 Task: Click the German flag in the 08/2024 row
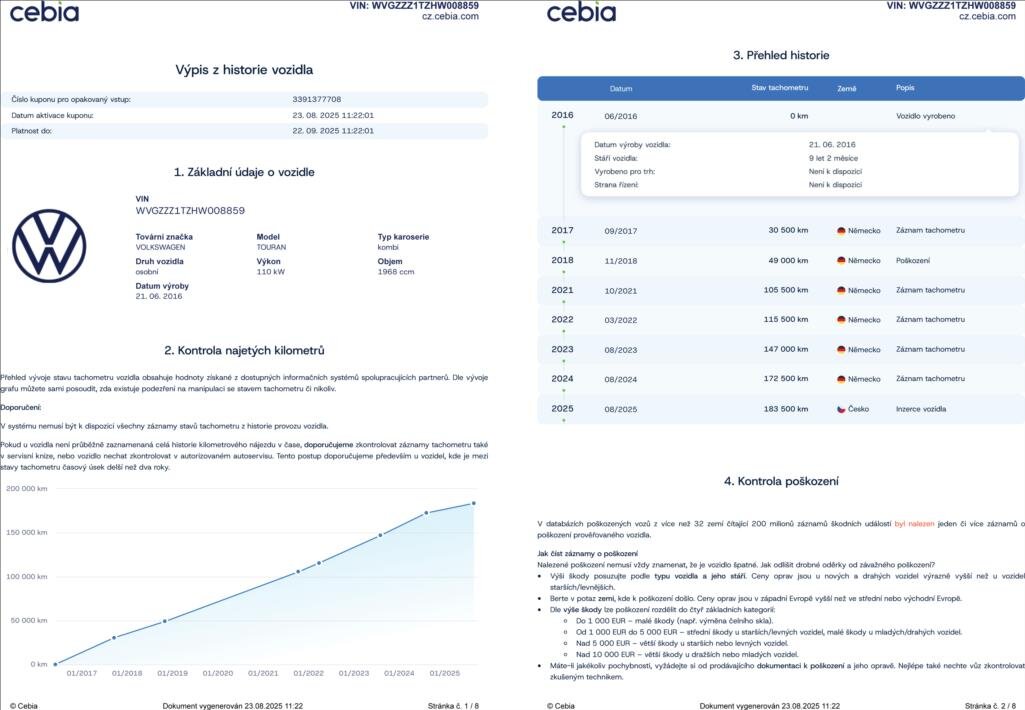(x=841, y=379)
